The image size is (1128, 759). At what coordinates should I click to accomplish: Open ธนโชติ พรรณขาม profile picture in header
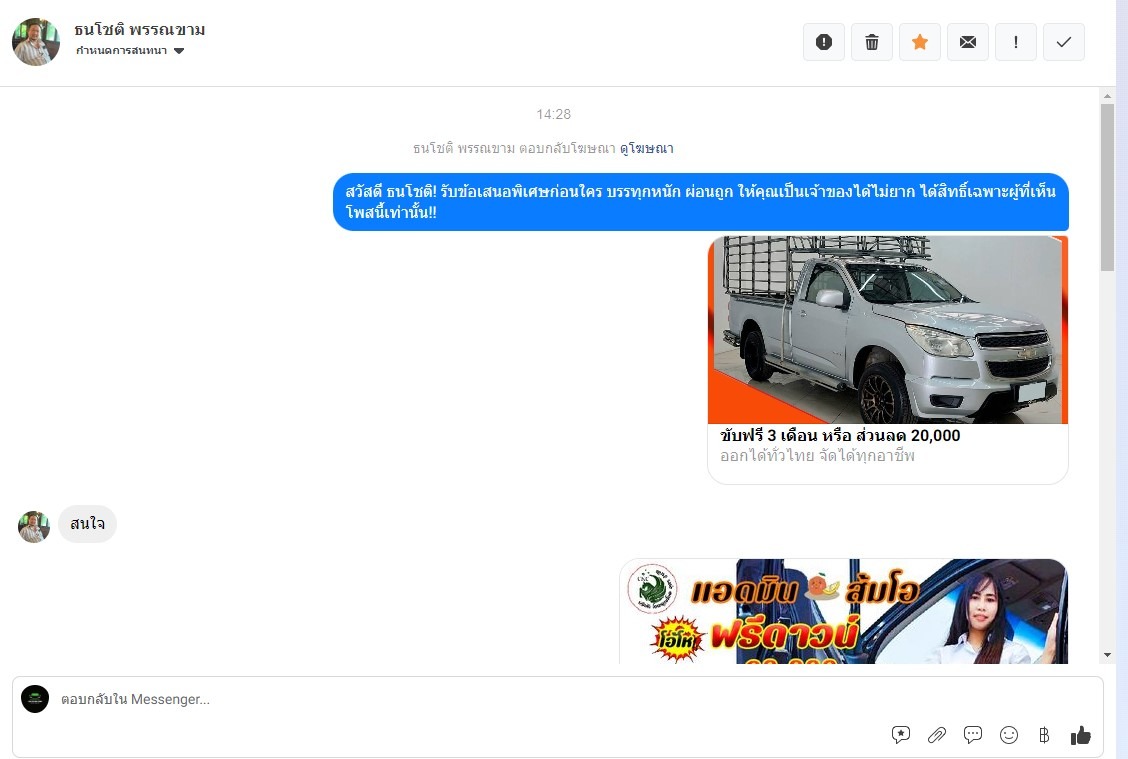(36, 42)
